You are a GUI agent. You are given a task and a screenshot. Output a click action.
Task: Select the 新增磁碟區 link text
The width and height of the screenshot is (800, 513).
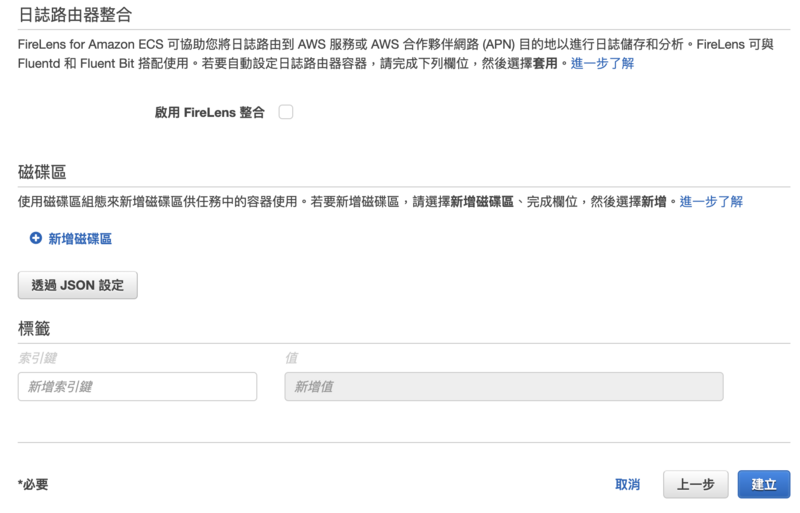[80, 239]
